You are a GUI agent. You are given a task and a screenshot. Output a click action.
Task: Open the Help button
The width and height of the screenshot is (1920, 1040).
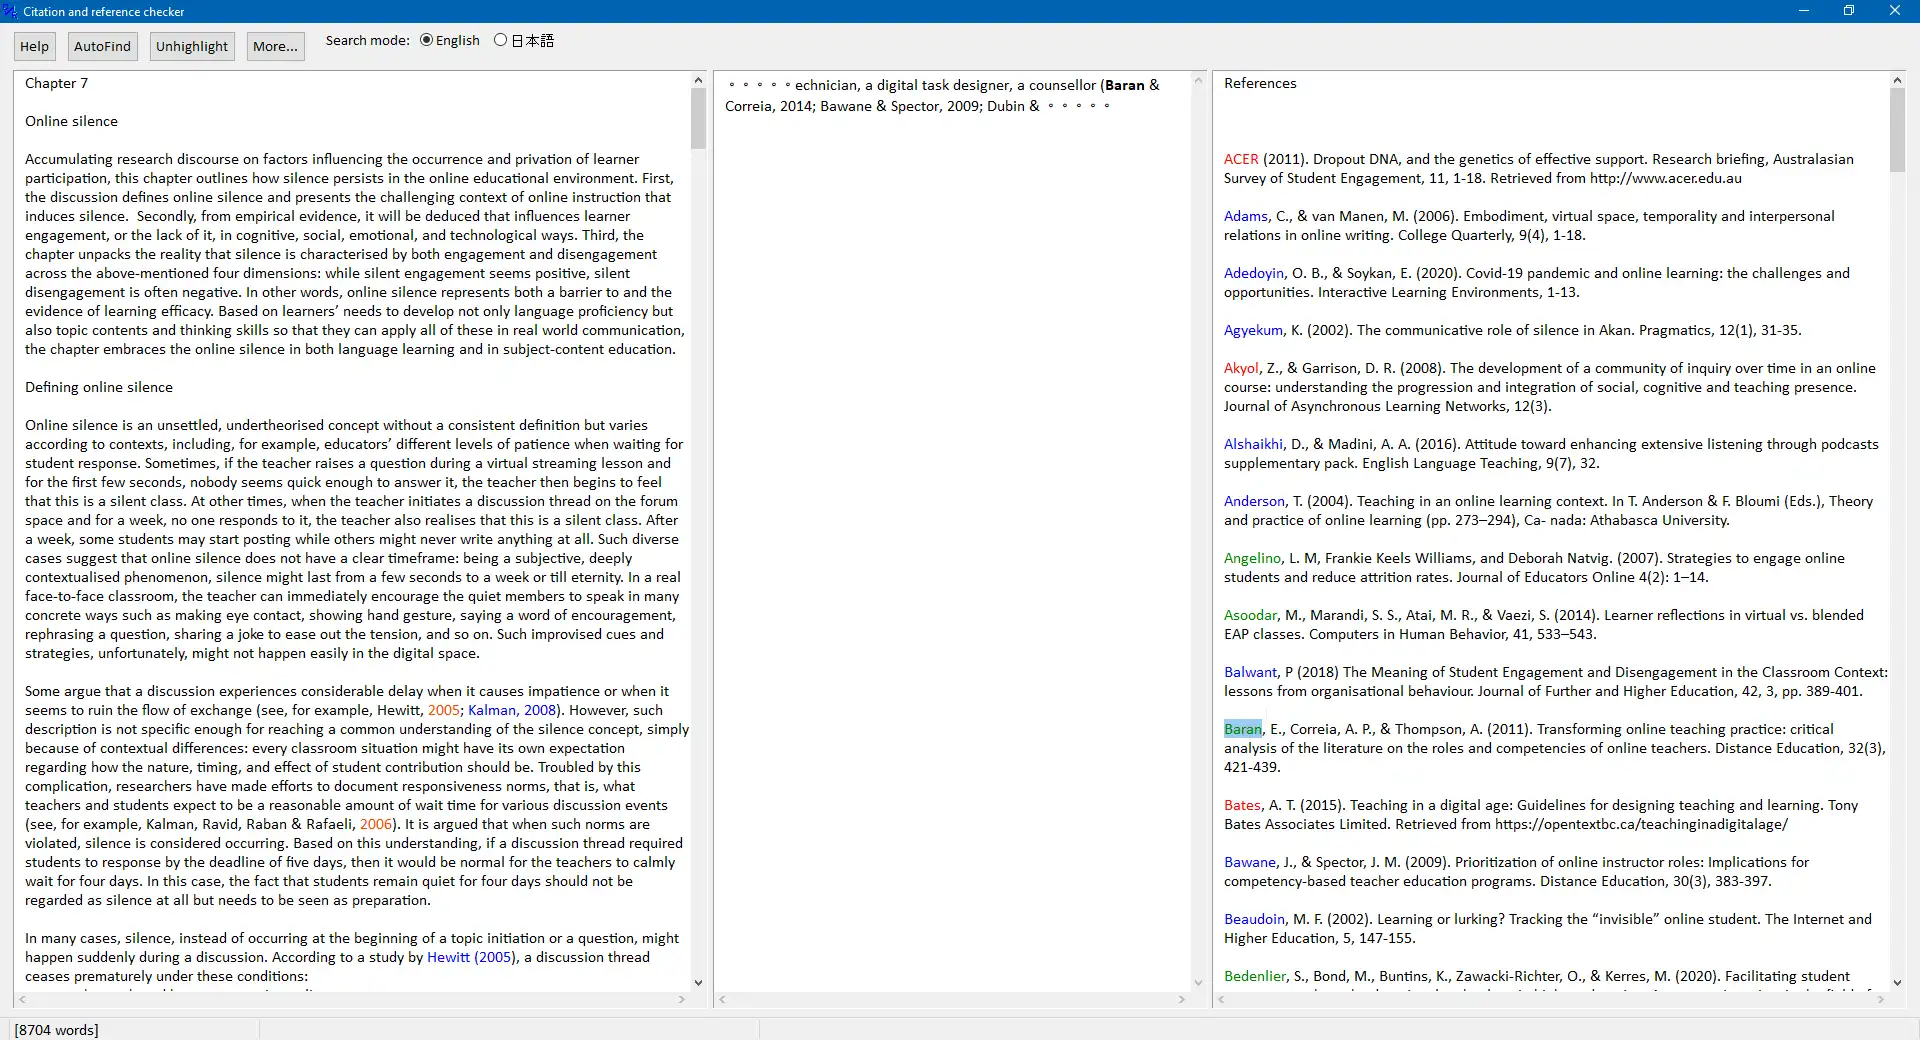click(34, 46)
